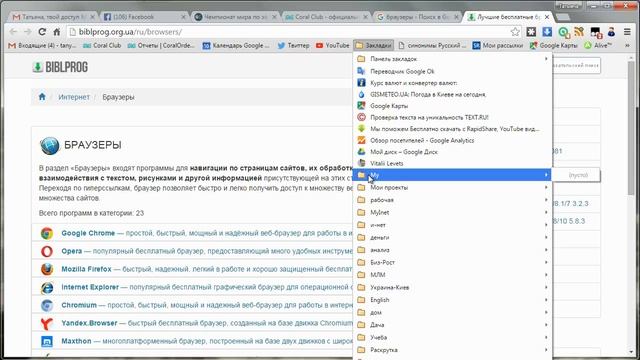The height and width of the screenshot is (360, 640).
Task: Click the Opera icon in the browser list
Action: click(x=47, y=251)
